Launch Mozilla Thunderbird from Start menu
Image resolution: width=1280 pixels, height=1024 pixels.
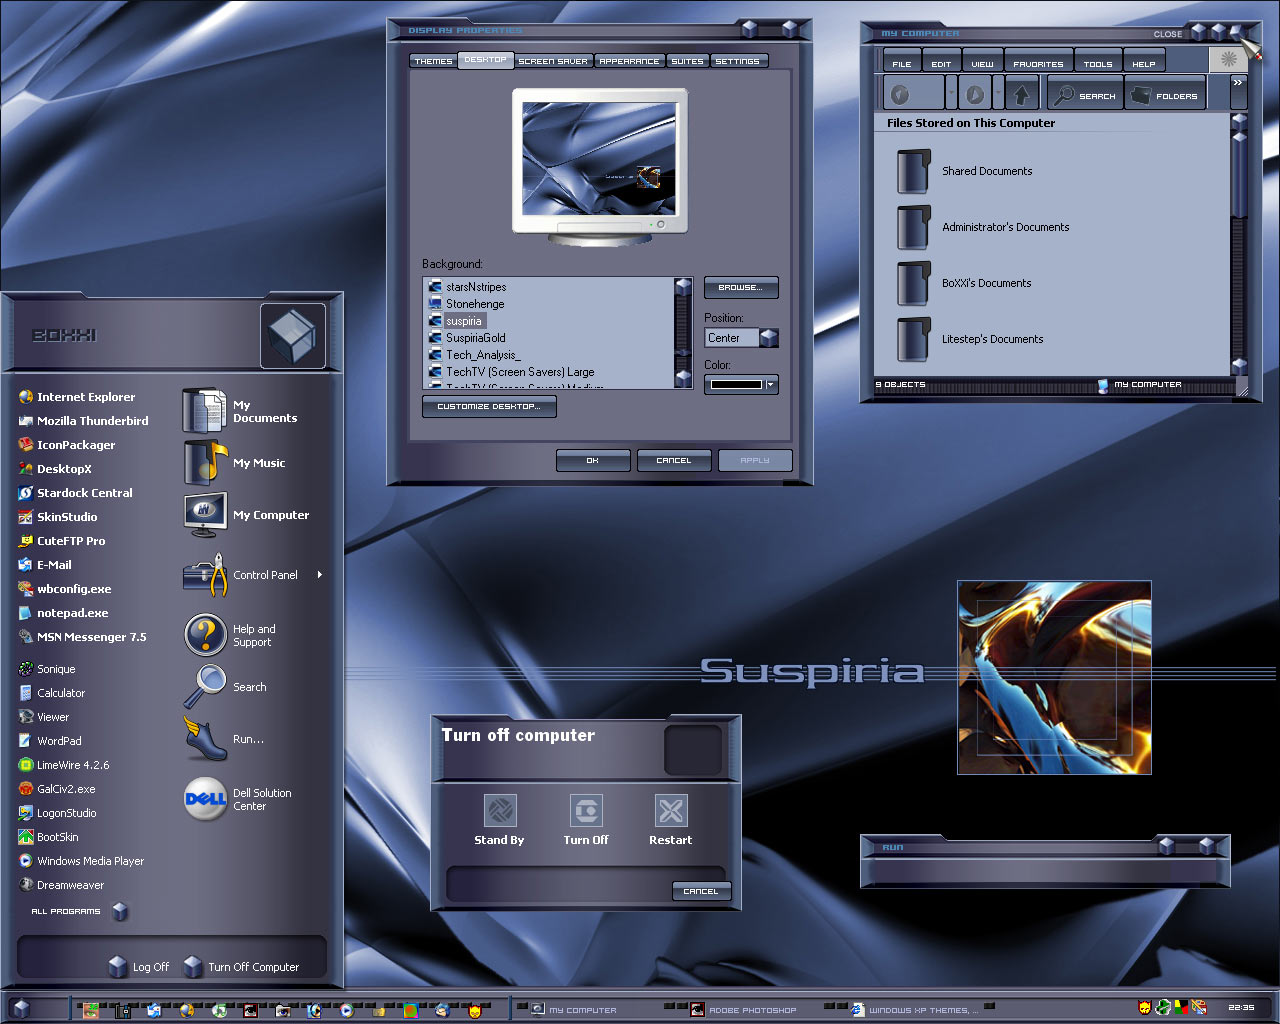83,421
